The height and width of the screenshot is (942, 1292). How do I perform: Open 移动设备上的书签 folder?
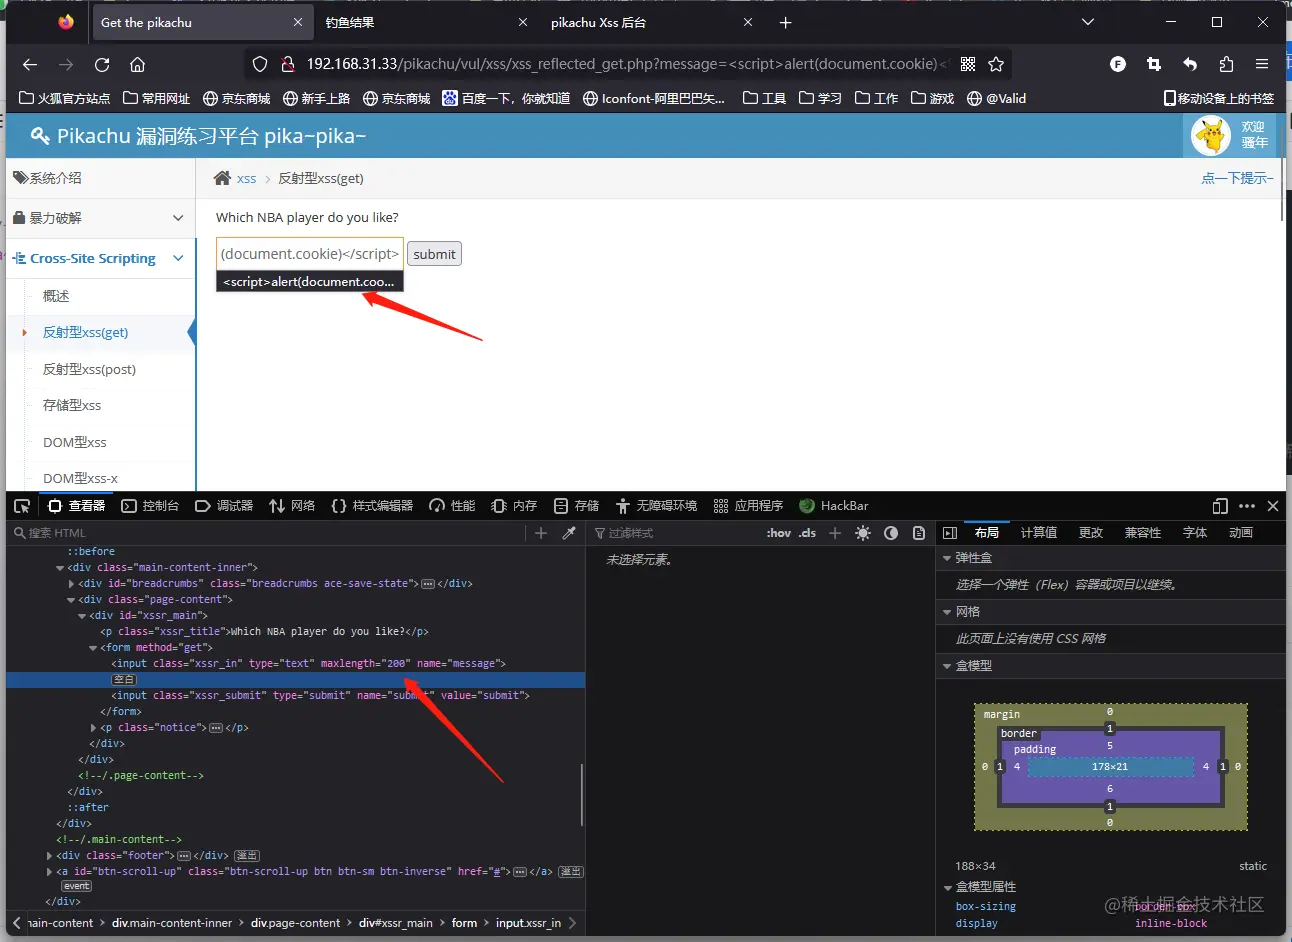1219,98
